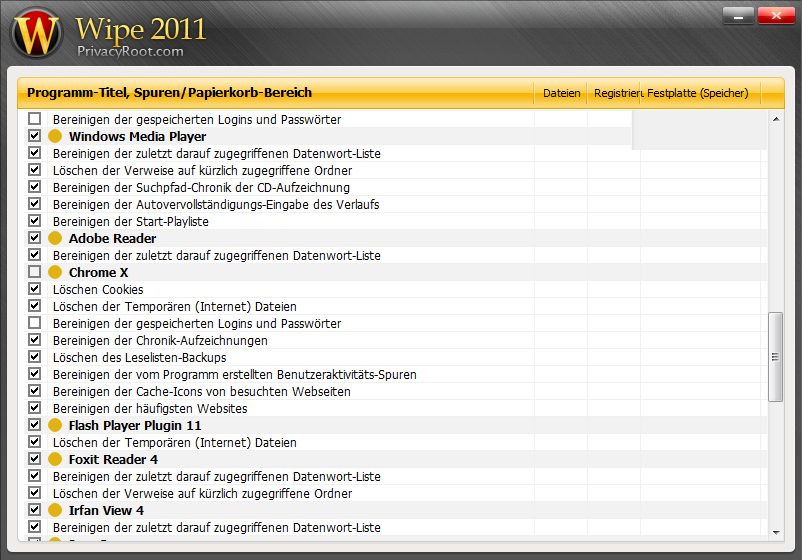Screen dimensions: 802x560
Task: Toggle the Autovervollständigungs-Eingabe des Verlaufs checkbox
Action: pos(34,204)
